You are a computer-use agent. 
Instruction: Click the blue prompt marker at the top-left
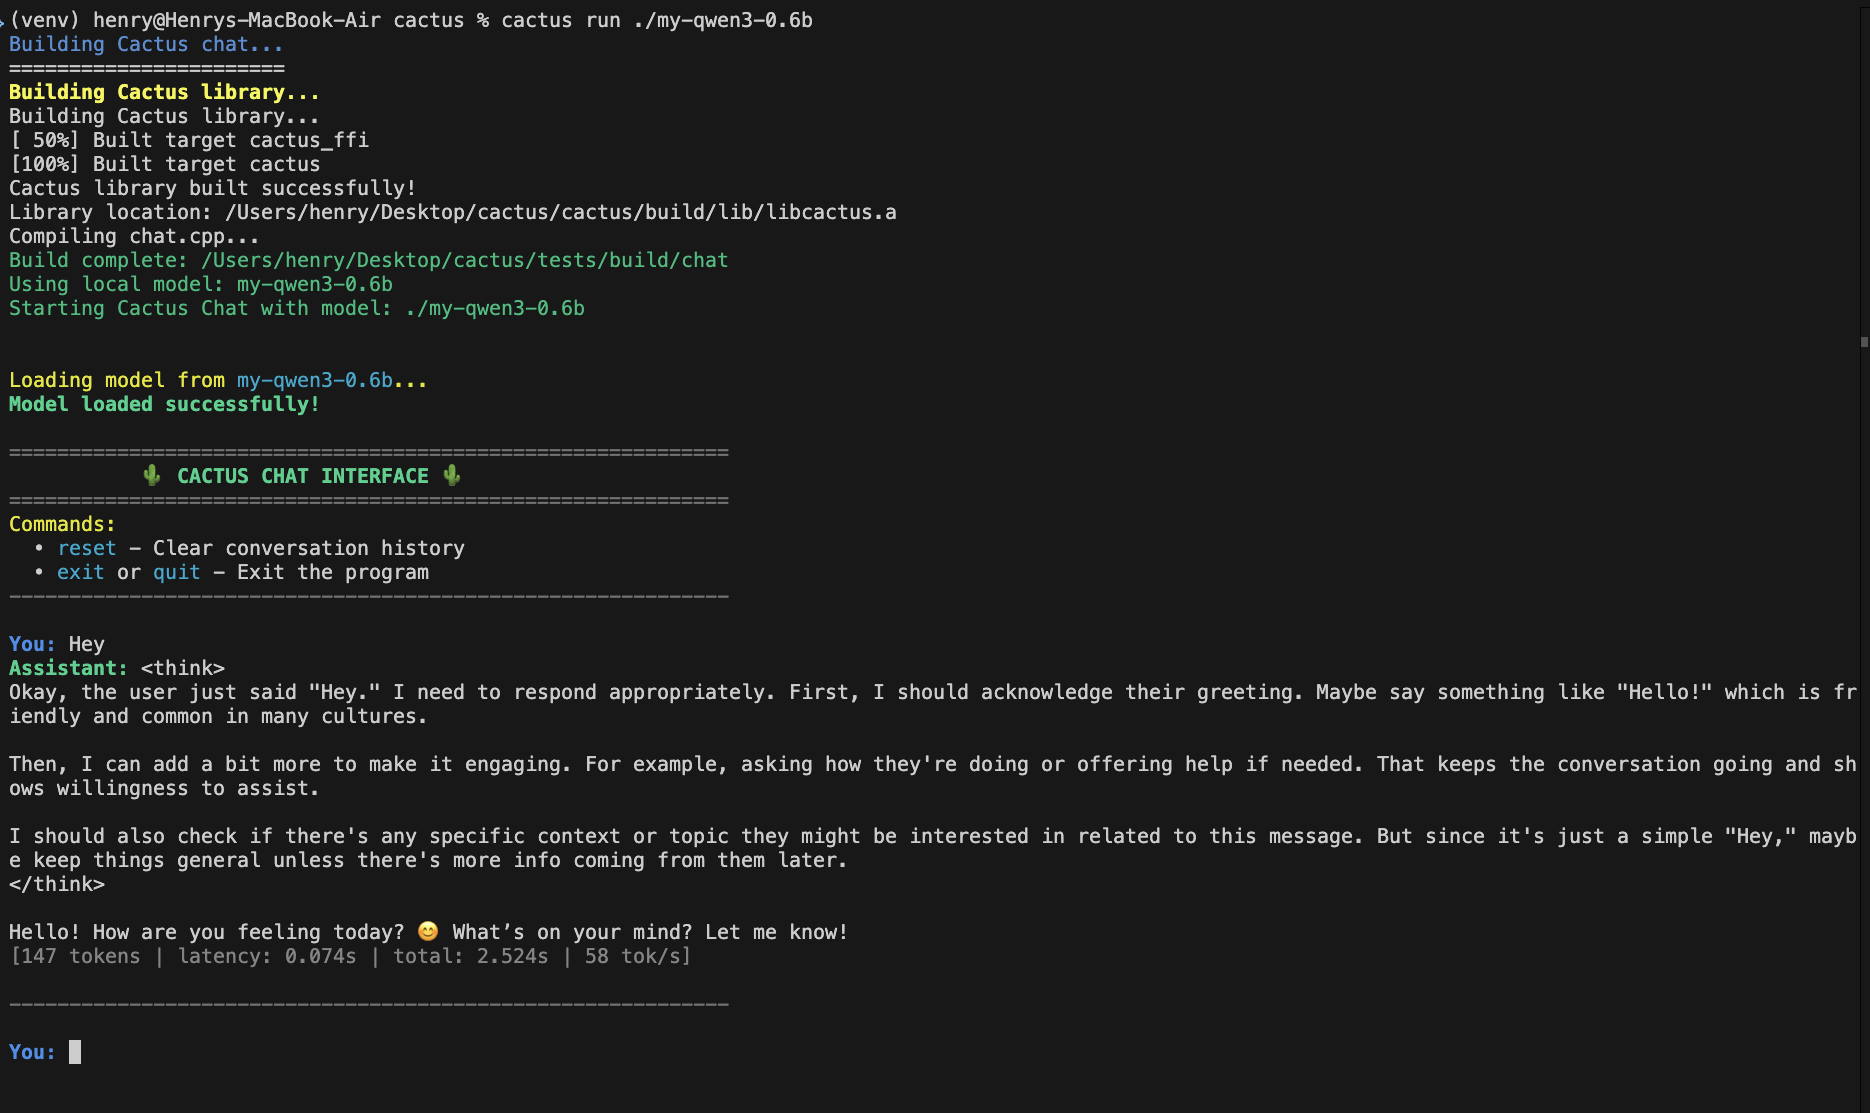3,21
